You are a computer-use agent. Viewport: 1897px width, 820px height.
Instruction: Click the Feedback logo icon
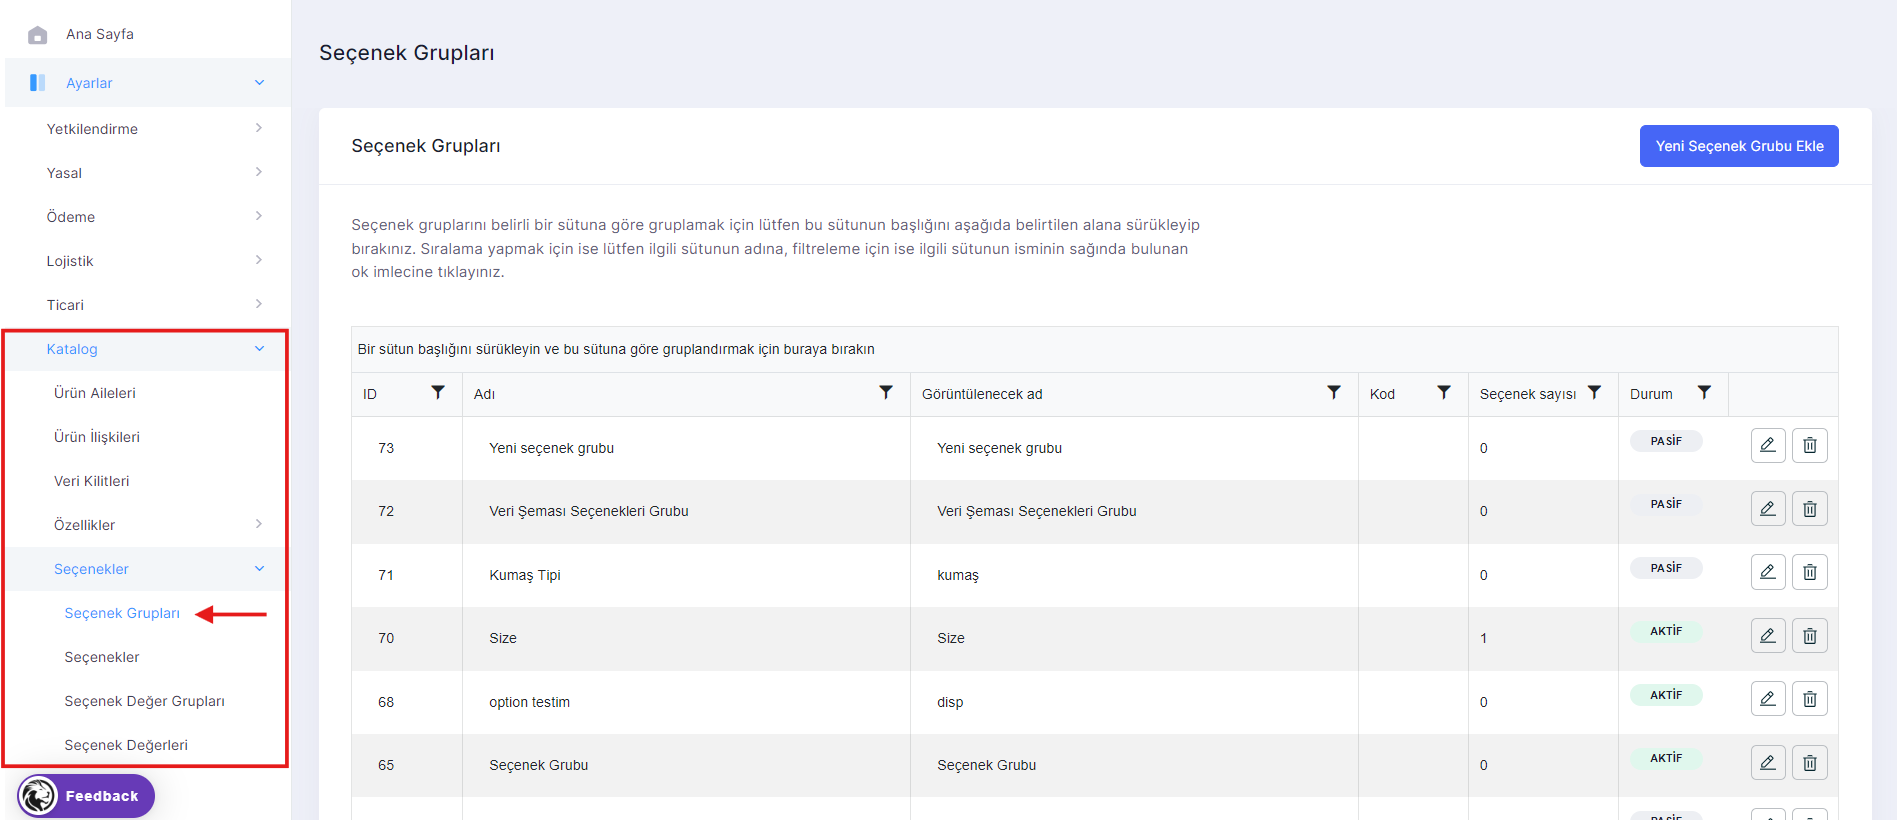39,796
